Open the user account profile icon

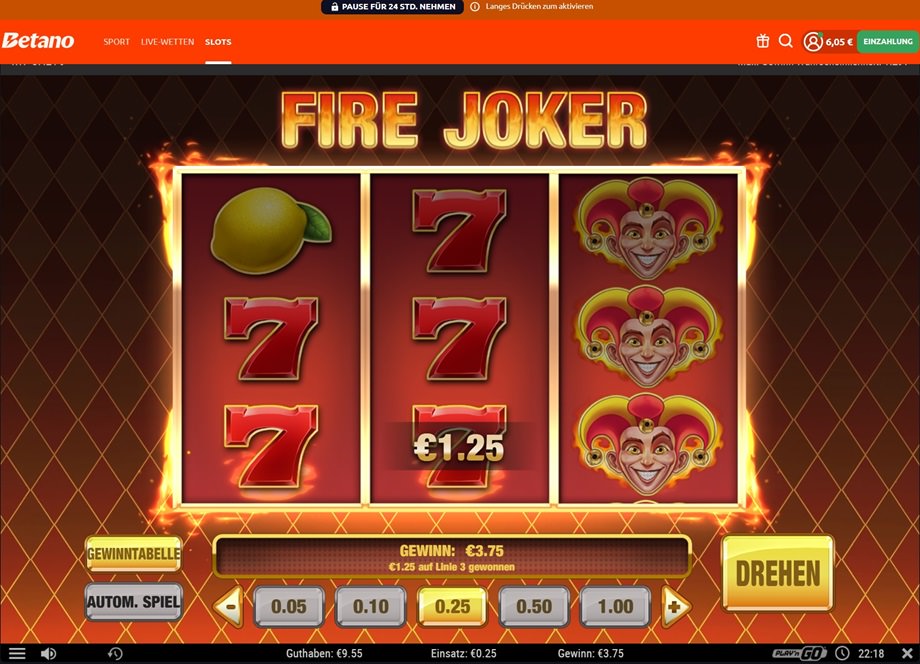click(813, 42)
